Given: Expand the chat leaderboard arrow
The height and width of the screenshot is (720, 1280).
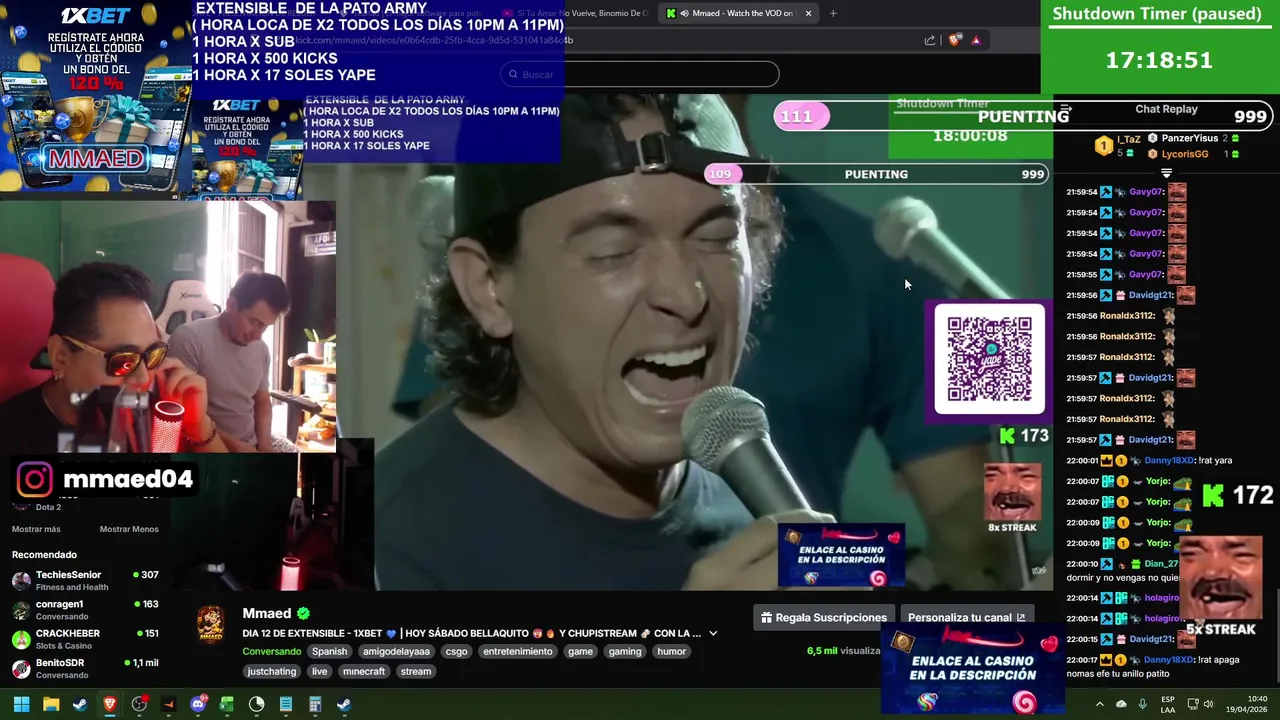Looking at the screenshot, I should tap(1166, 173).
